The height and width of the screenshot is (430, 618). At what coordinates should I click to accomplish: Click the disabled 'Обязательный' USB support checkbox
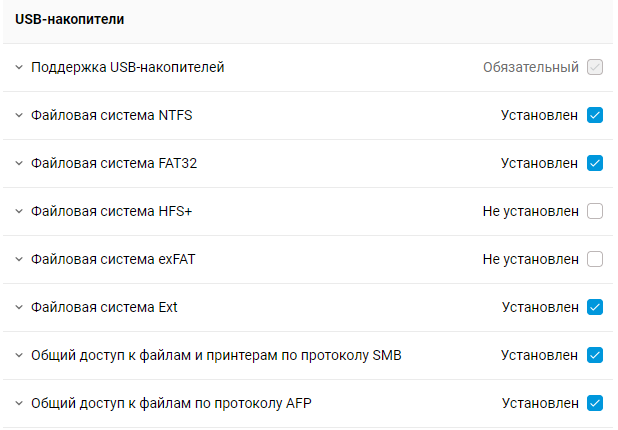tap(595, 68)
